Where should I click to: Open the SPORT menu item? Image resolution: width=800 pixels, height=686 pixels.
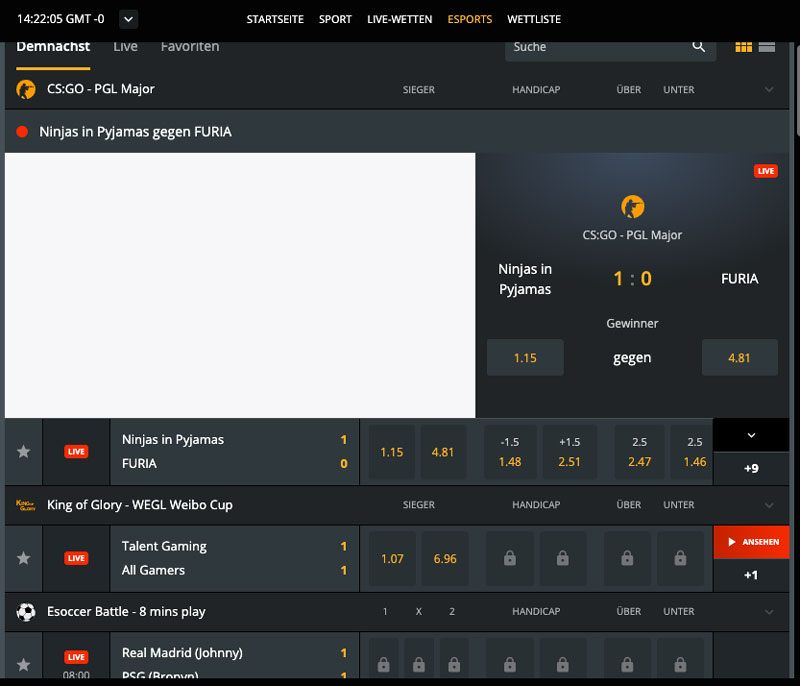[x=335, y=19]
